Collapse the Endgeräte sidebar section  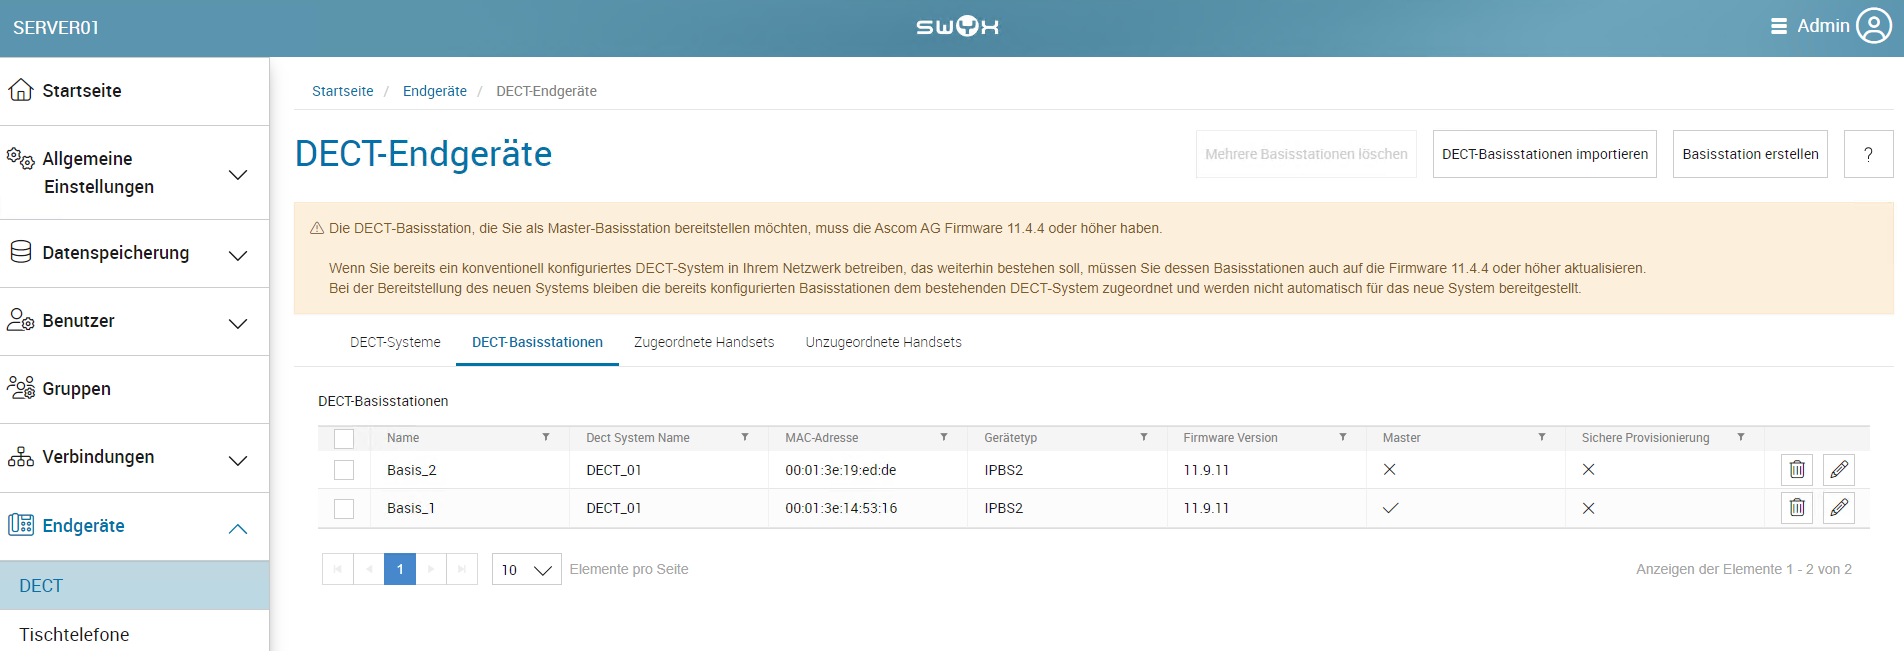point(237,528)
